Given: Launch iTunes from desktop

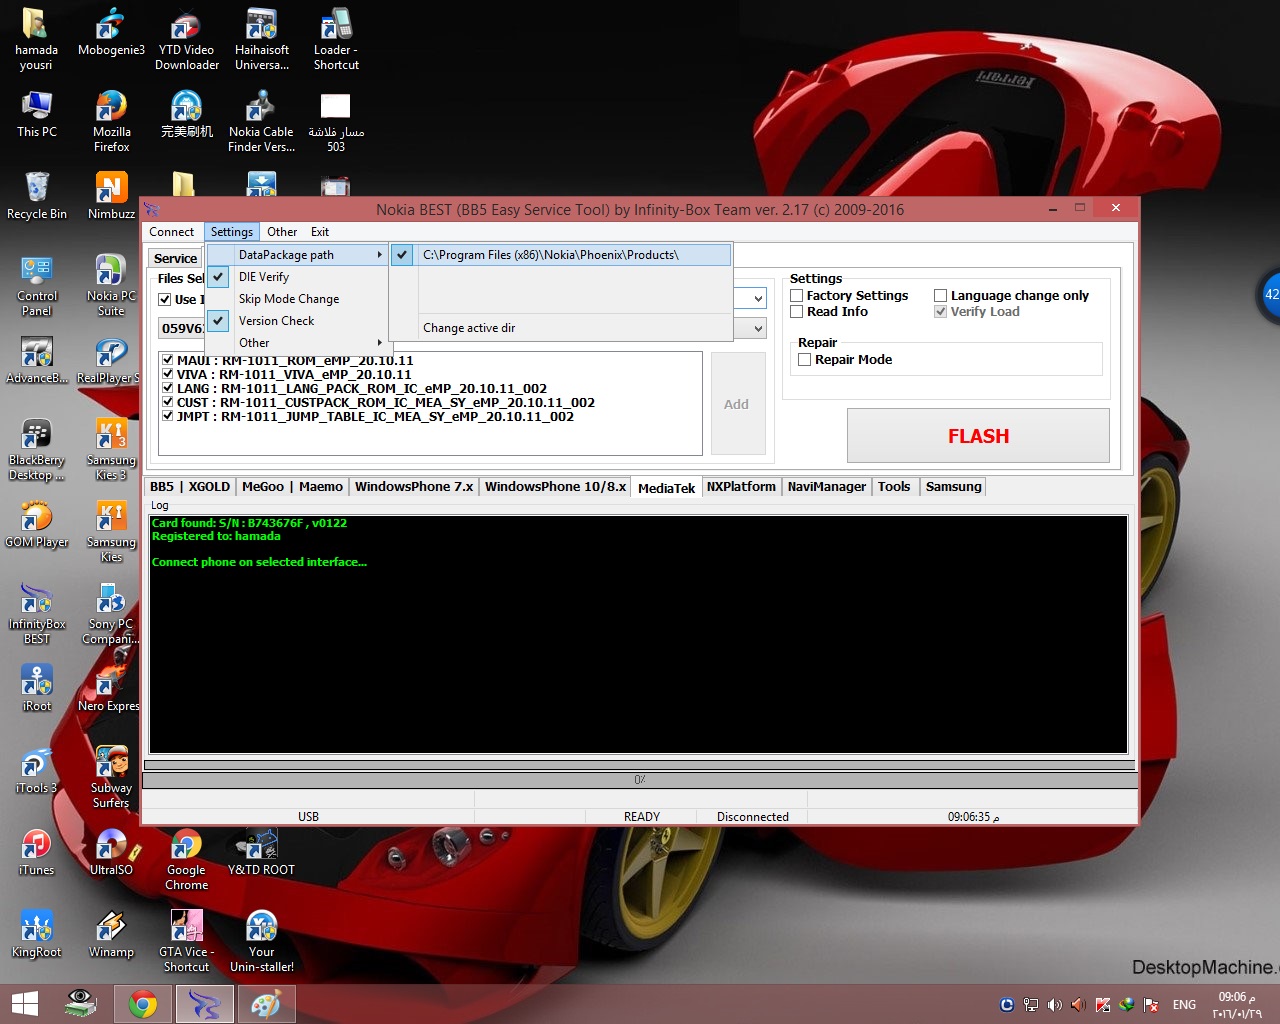Looking at the screenshot, I should pos(36,853).
